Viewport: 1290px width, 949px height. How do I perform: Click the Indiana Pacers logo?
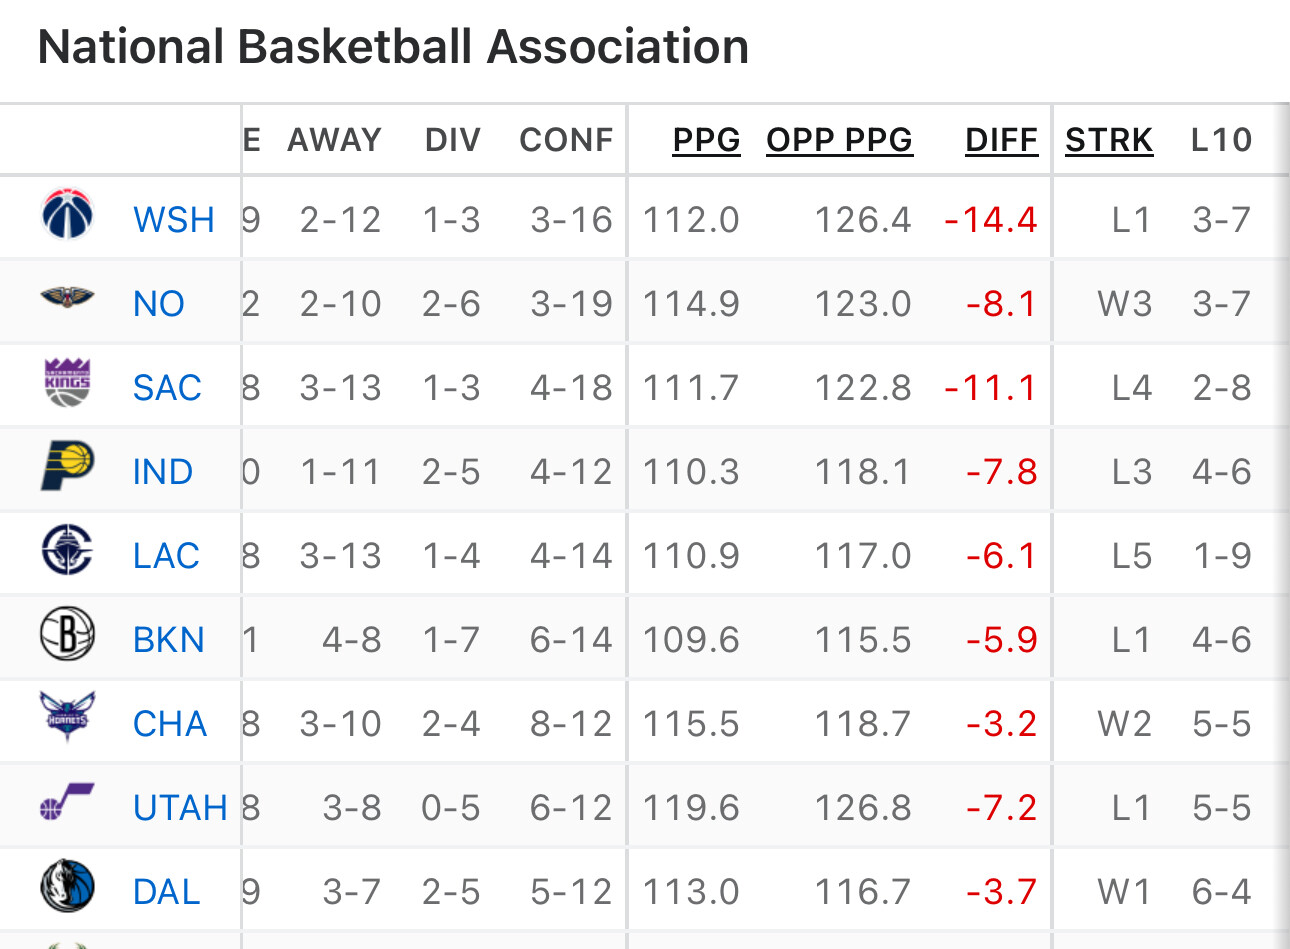pos(67,467)
